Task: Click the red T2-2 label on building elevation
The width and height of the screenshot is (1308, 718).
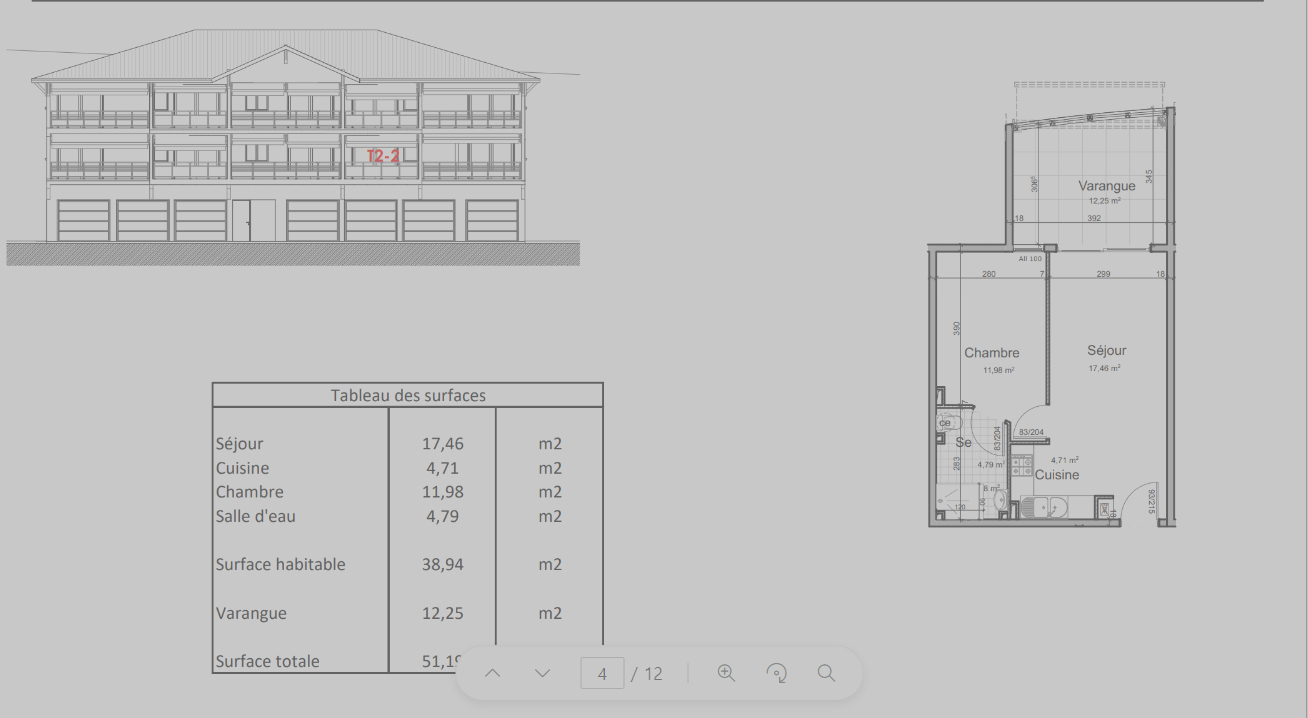Action: click(x=383, y=156)
